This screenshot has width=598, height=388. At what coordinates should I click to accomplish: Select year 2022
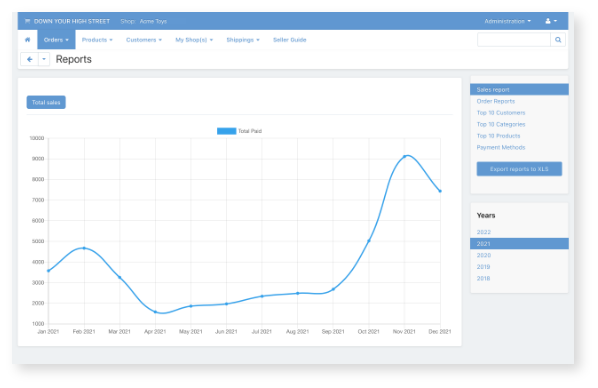pyautogui.click(x=484, y=232)
